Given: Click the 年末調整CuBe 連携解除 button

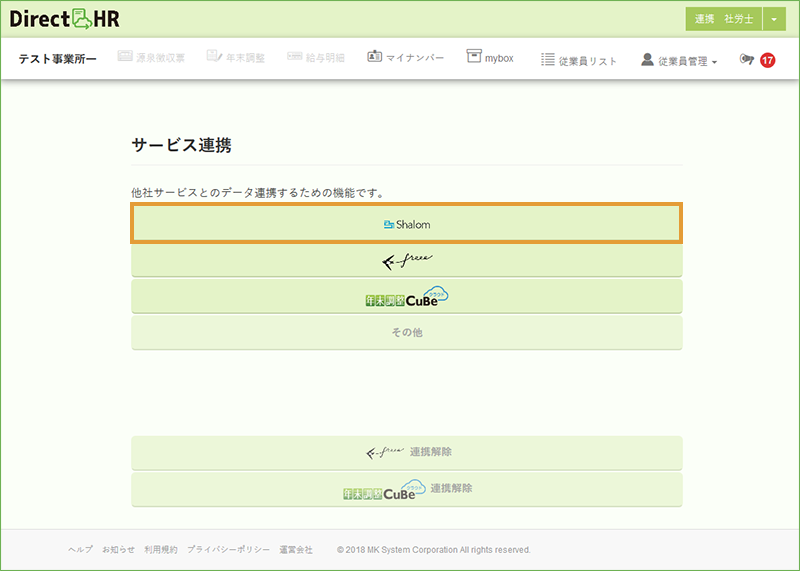Looking at the screenshot, I should [407, 489].
